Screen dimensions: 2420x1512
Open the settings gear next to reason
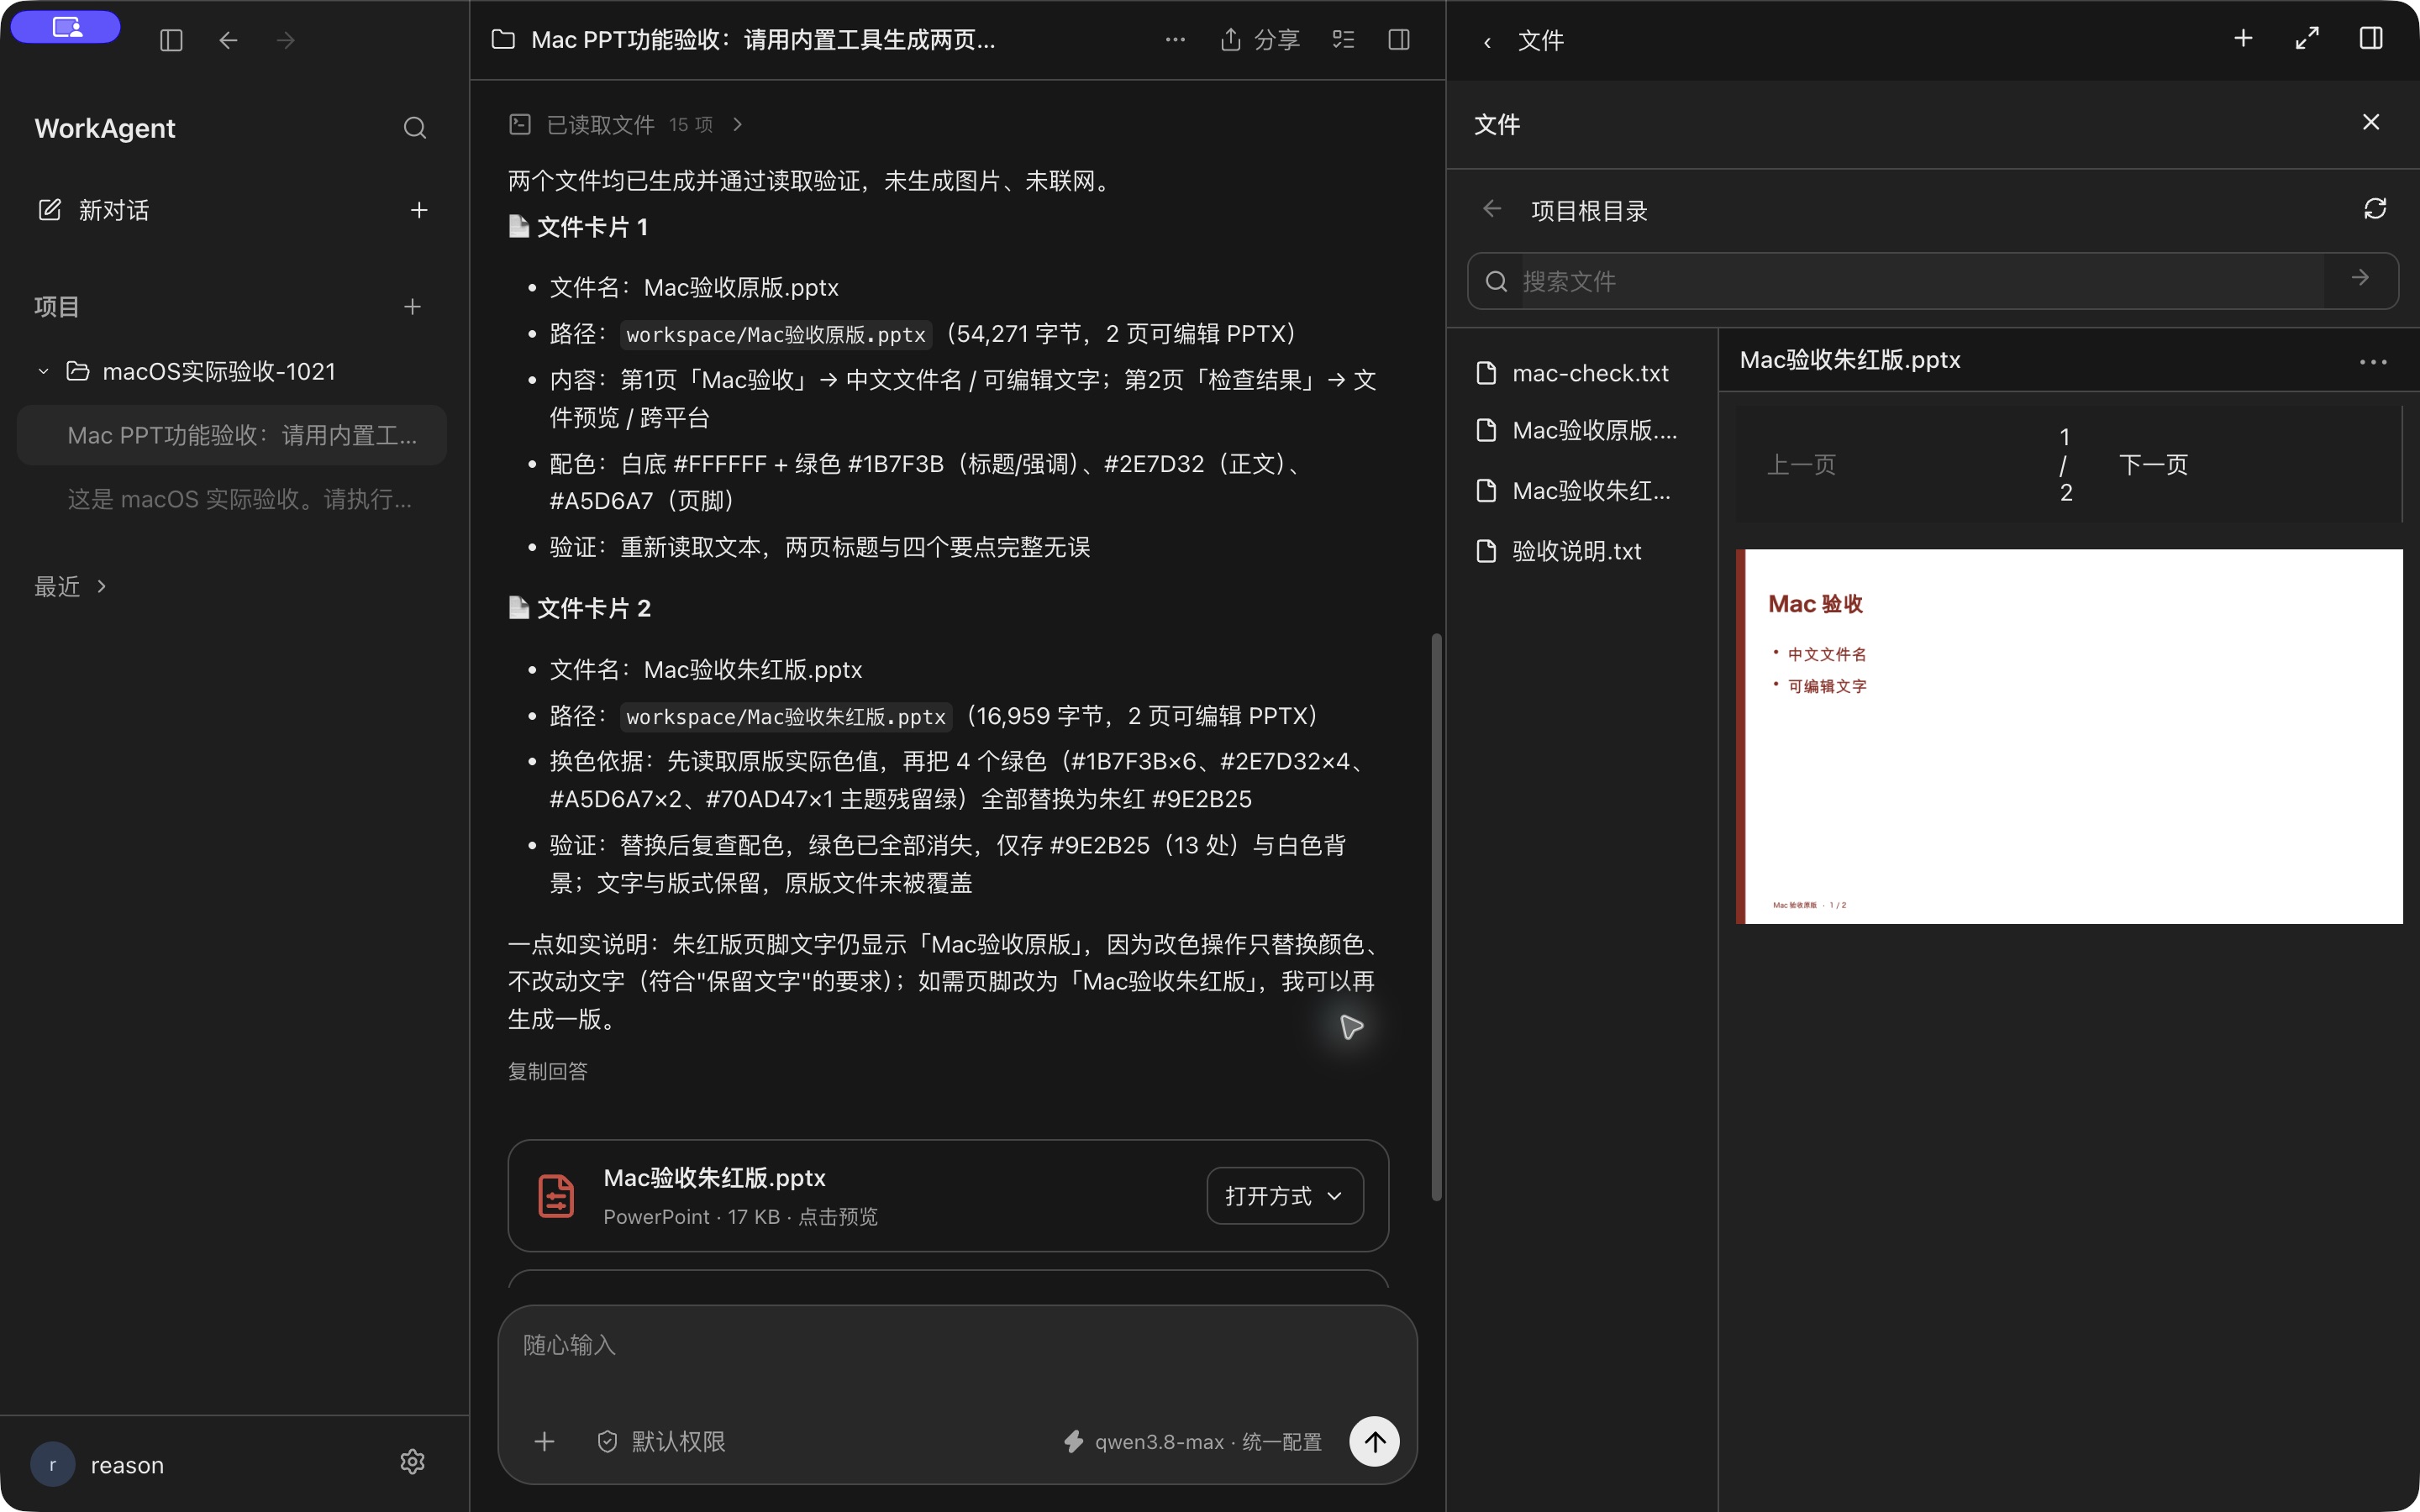[412, 1462]
